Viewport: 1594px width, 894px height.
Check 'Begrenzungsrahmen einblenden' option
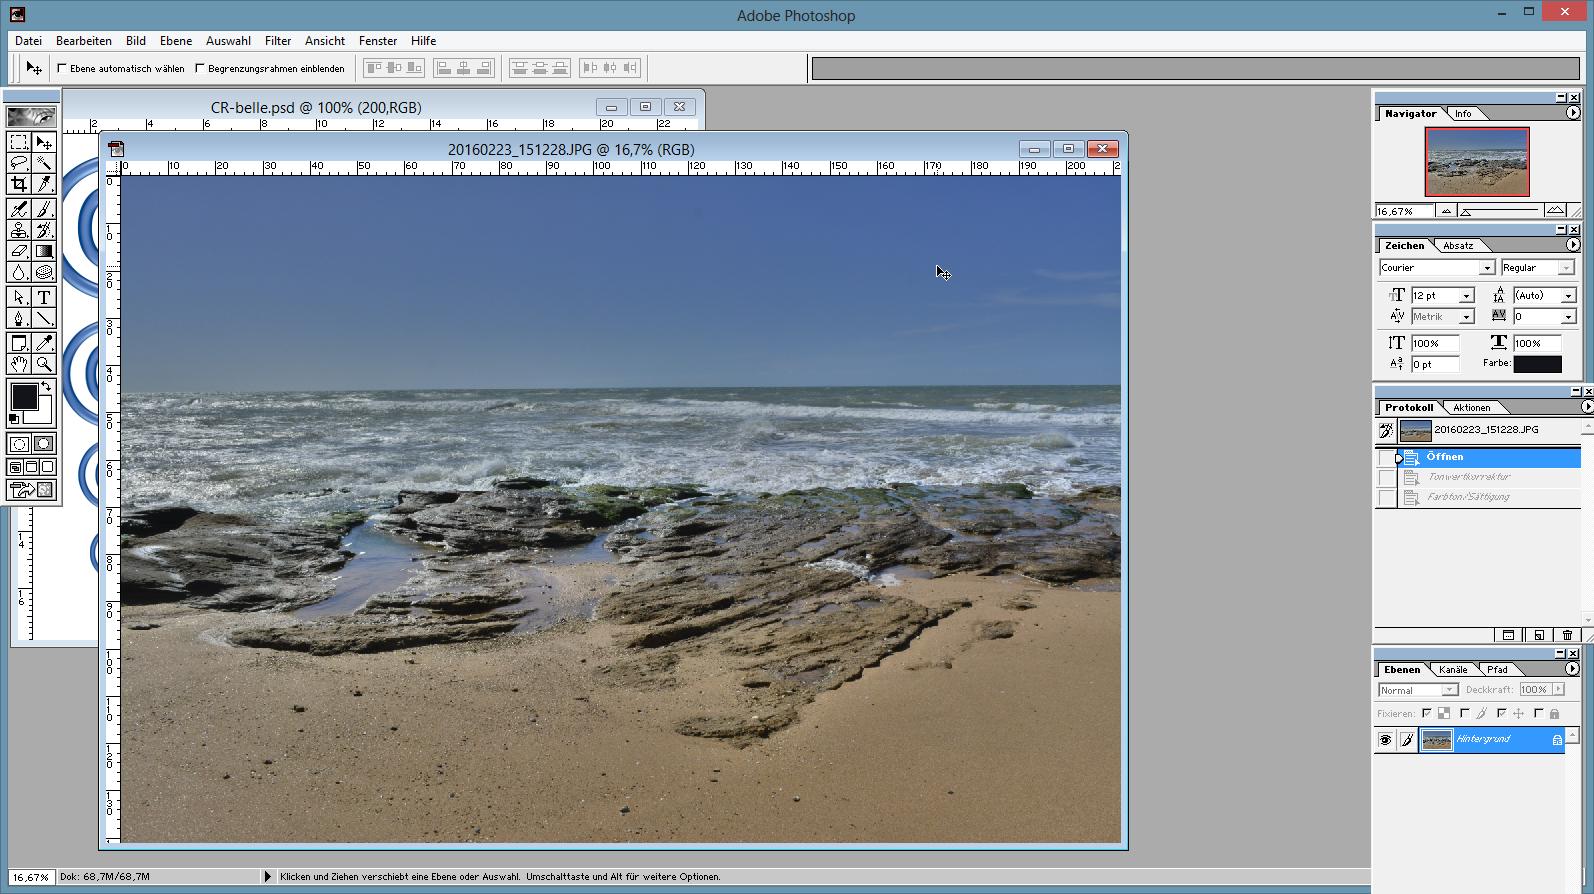pos(200,69)
